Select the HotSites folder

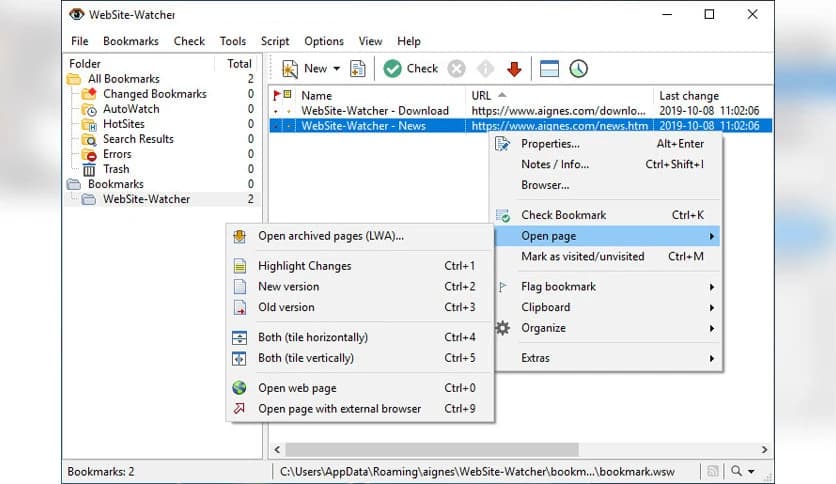(124, 124)
